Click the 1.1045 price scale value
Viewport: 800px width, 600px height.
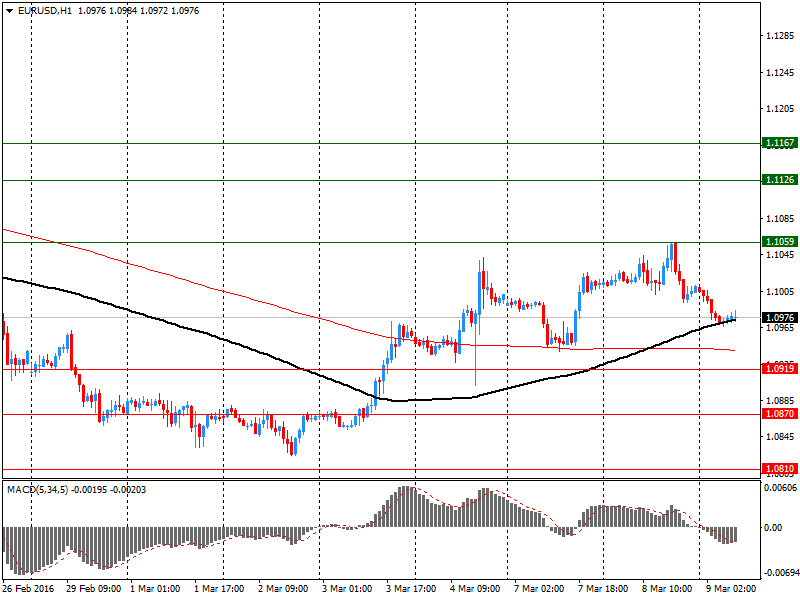pos(780,255)
